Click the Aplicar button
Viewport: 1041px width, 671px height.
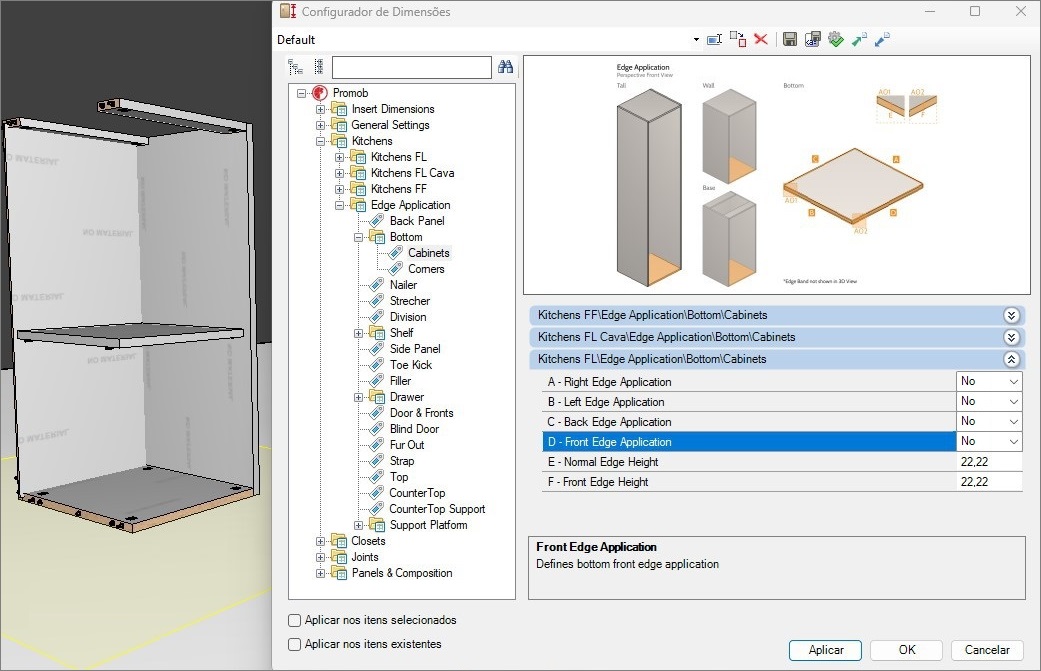[x=825, y=650]
